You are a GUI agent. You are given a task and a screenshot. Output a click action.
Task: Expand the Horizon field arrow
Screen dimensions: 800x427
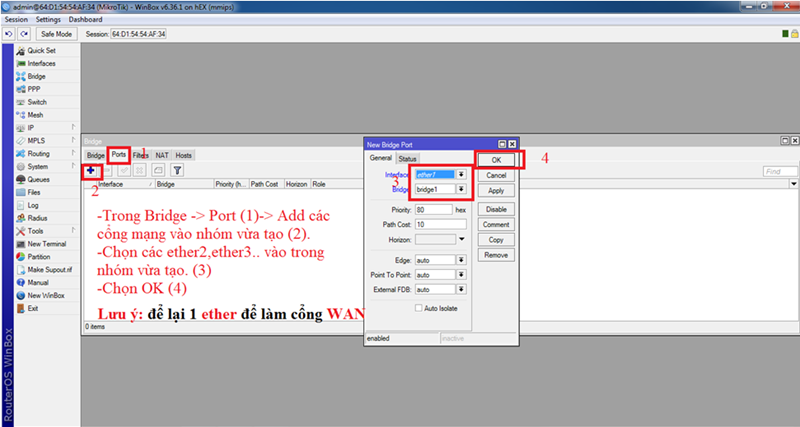click(461, 239)
